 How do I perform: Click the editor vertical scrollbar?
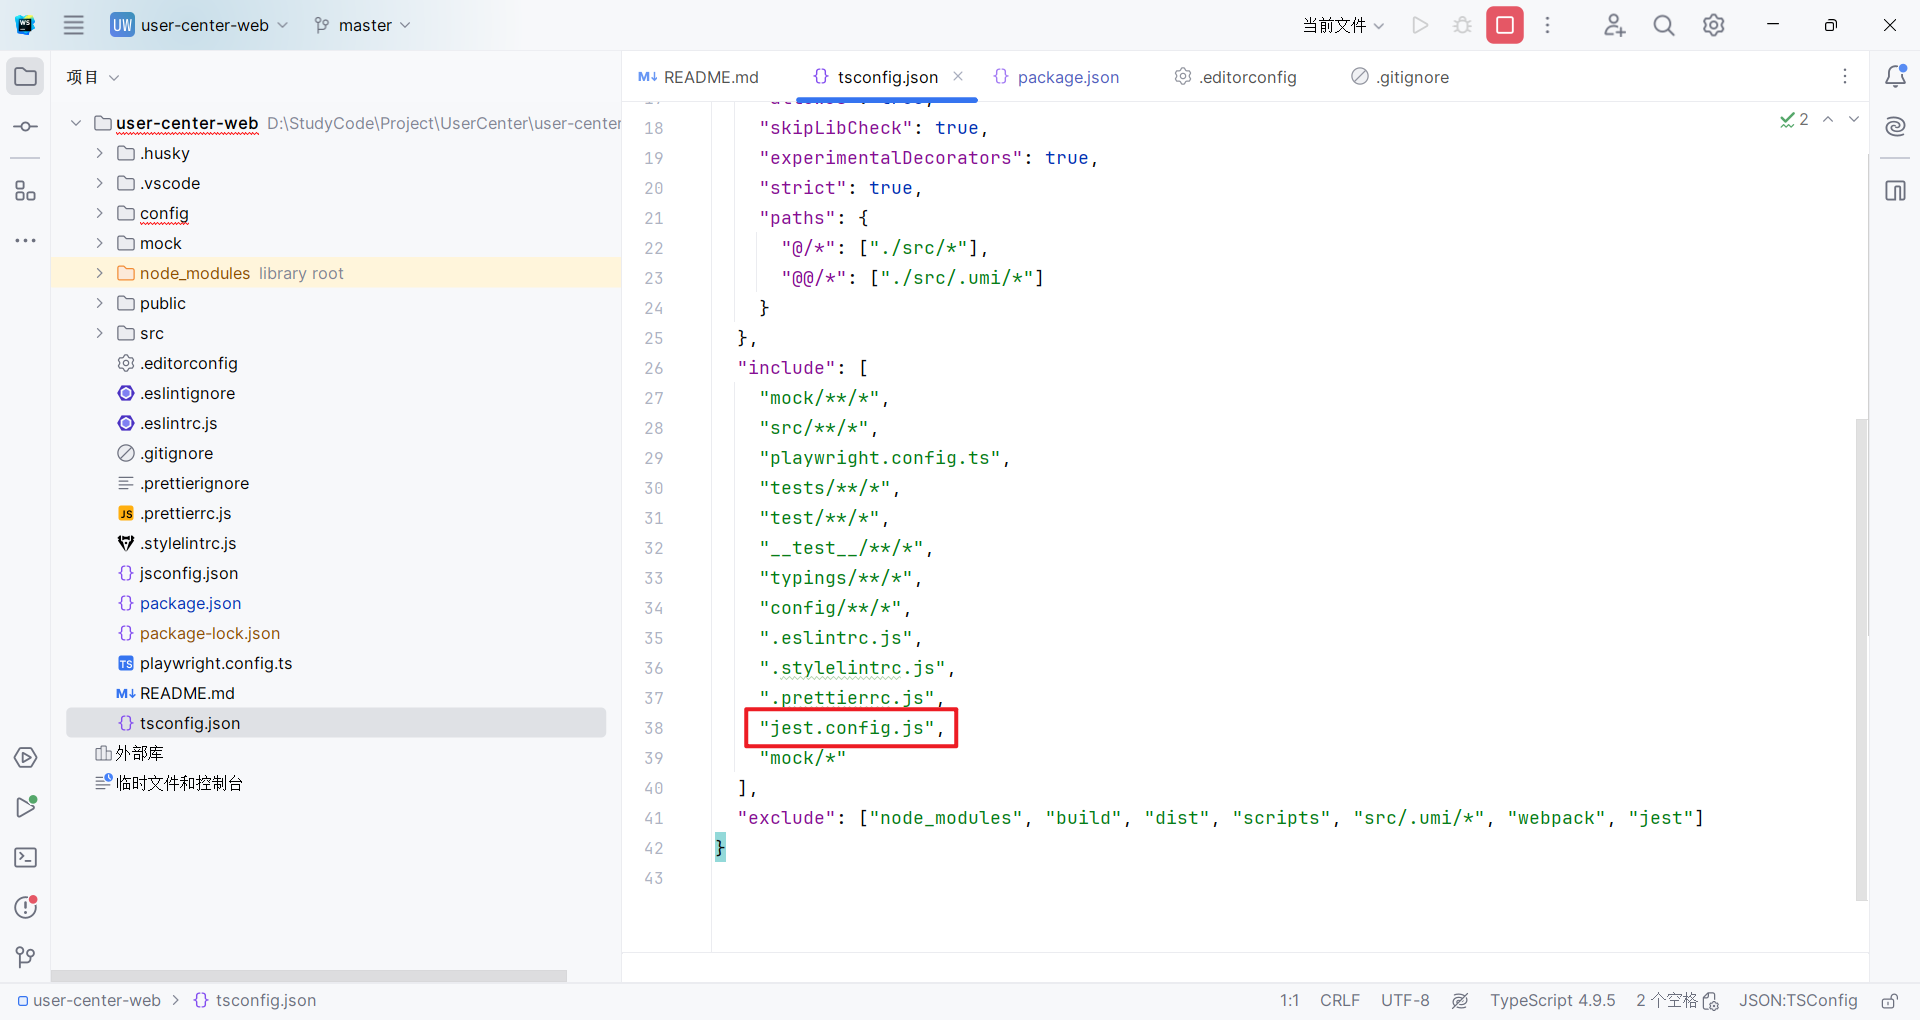tap(1861, 660)
